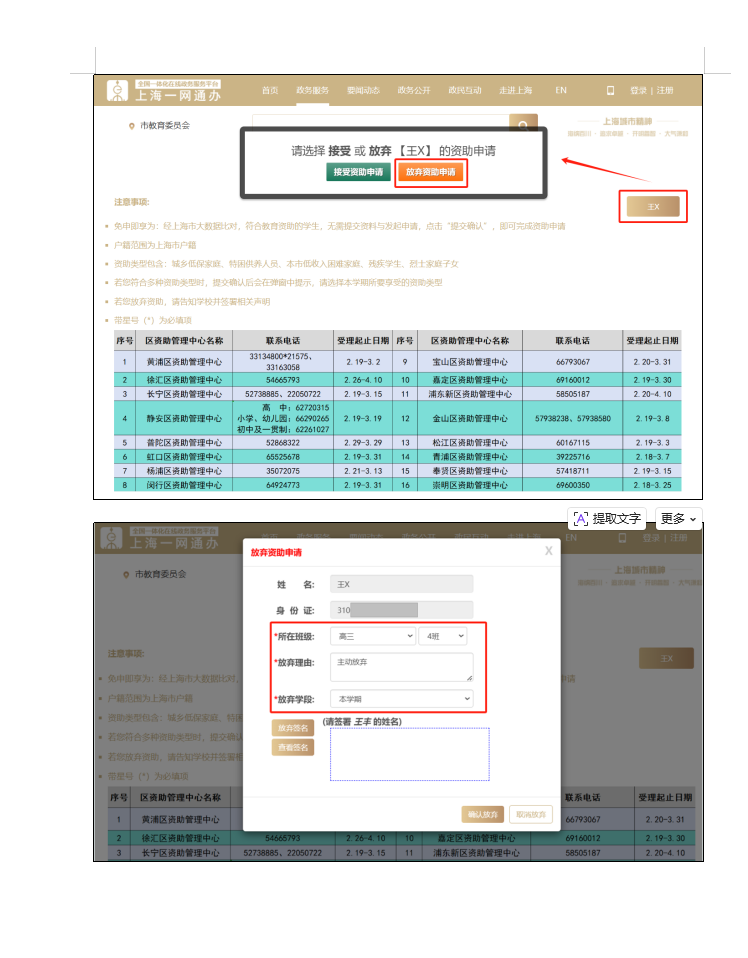The image size is (748, 958).
Task: Click the 青浦区资助管理中心 table cell
Action: [470, 457]
